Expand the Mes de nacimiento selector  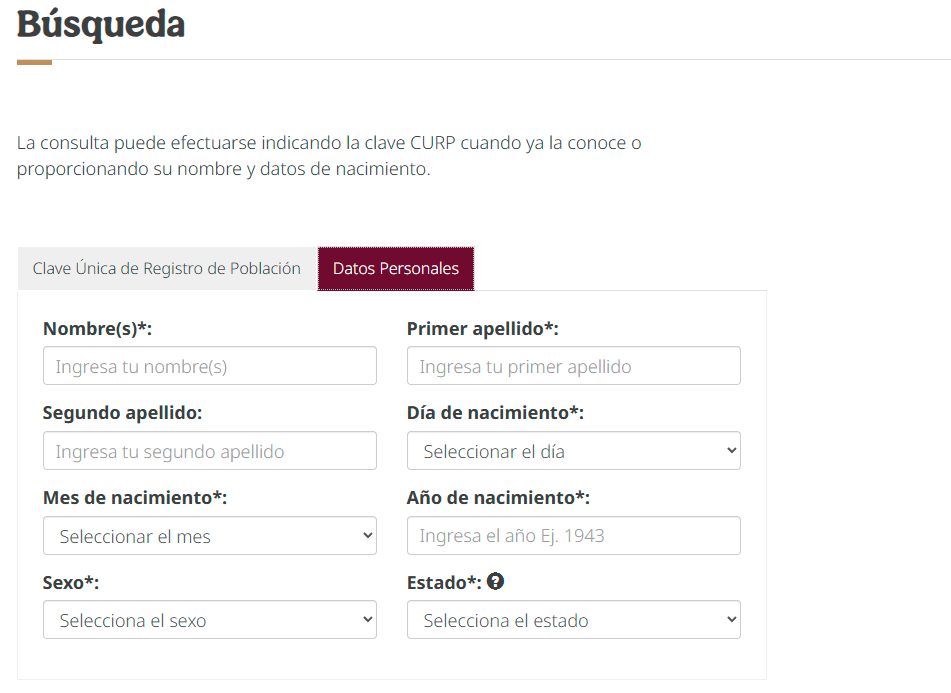pyautogui.click(x=210, y=536)
